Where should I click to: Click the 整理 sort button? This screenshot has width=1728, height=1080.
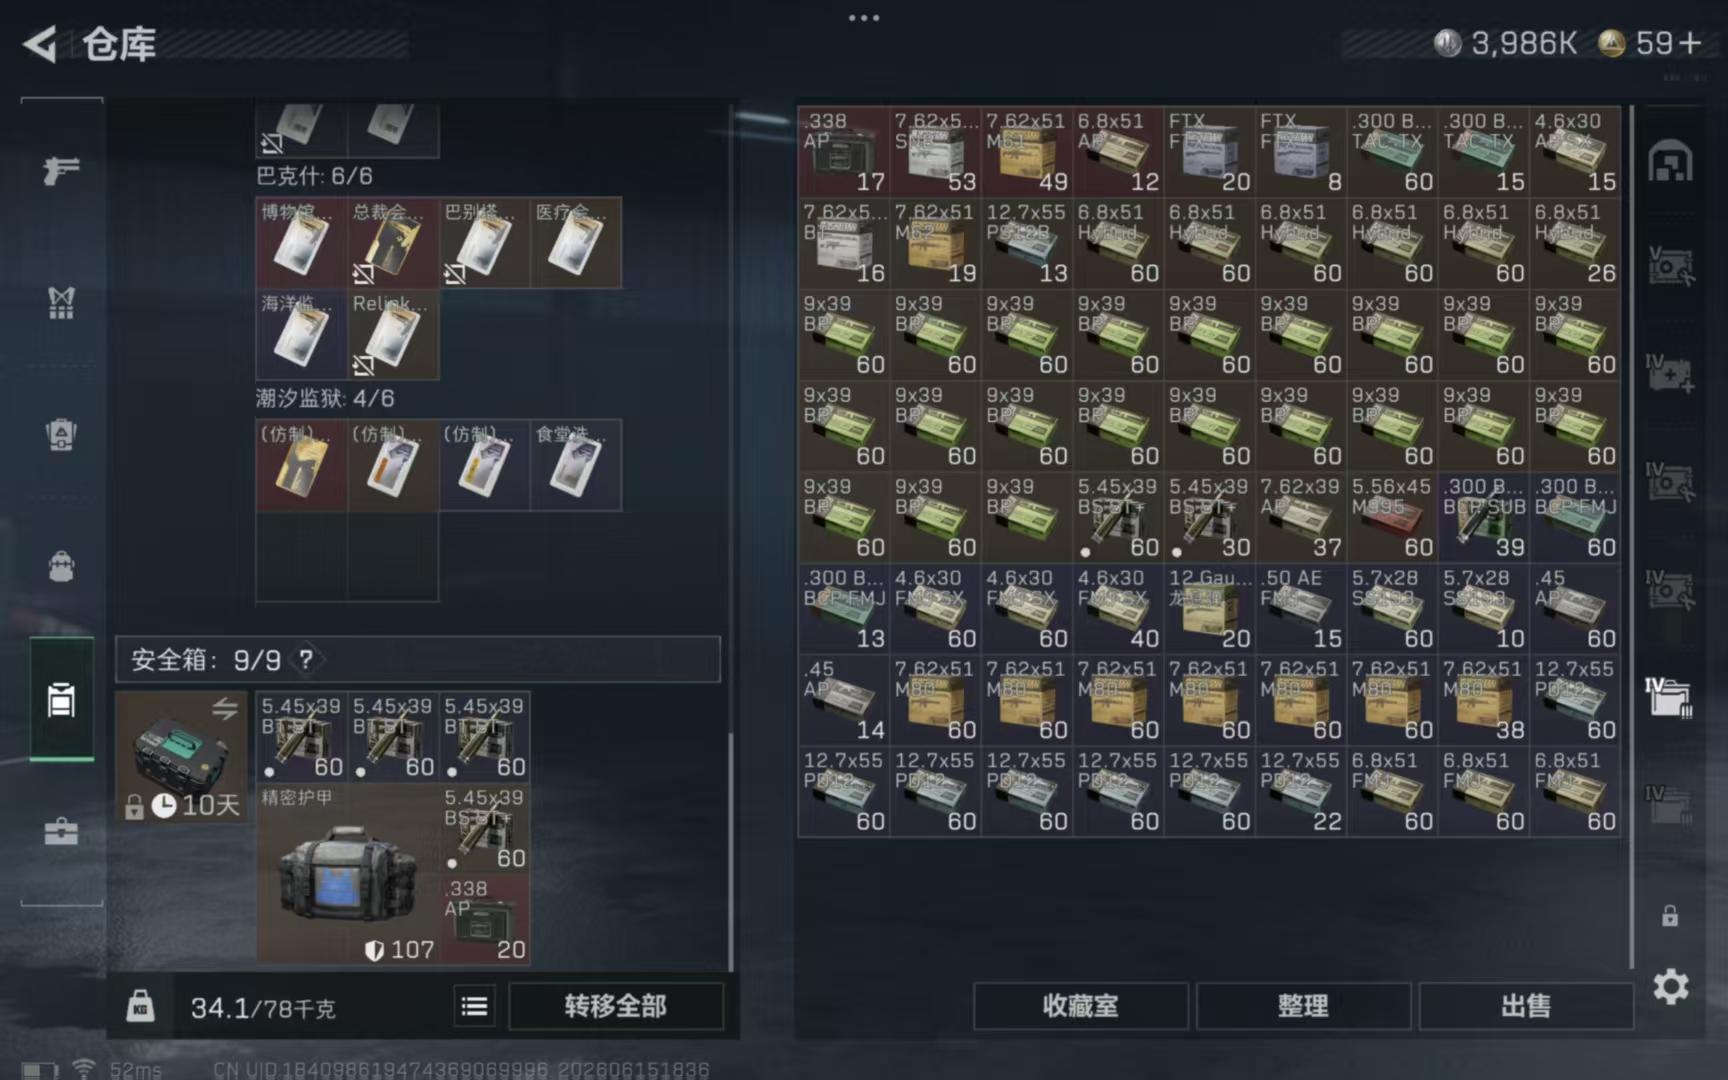click(1303, 1006)
